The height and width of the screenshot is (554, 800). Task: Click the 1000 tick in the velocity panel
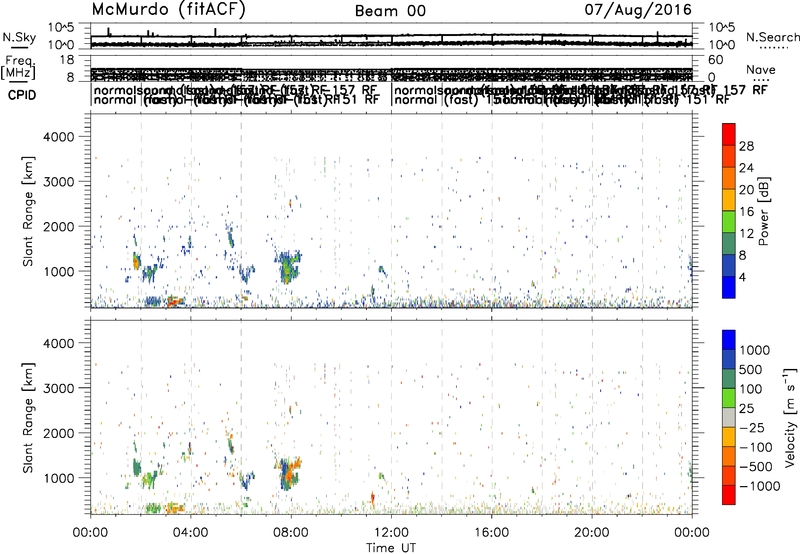pyautogui.click(x=58, y=478)
